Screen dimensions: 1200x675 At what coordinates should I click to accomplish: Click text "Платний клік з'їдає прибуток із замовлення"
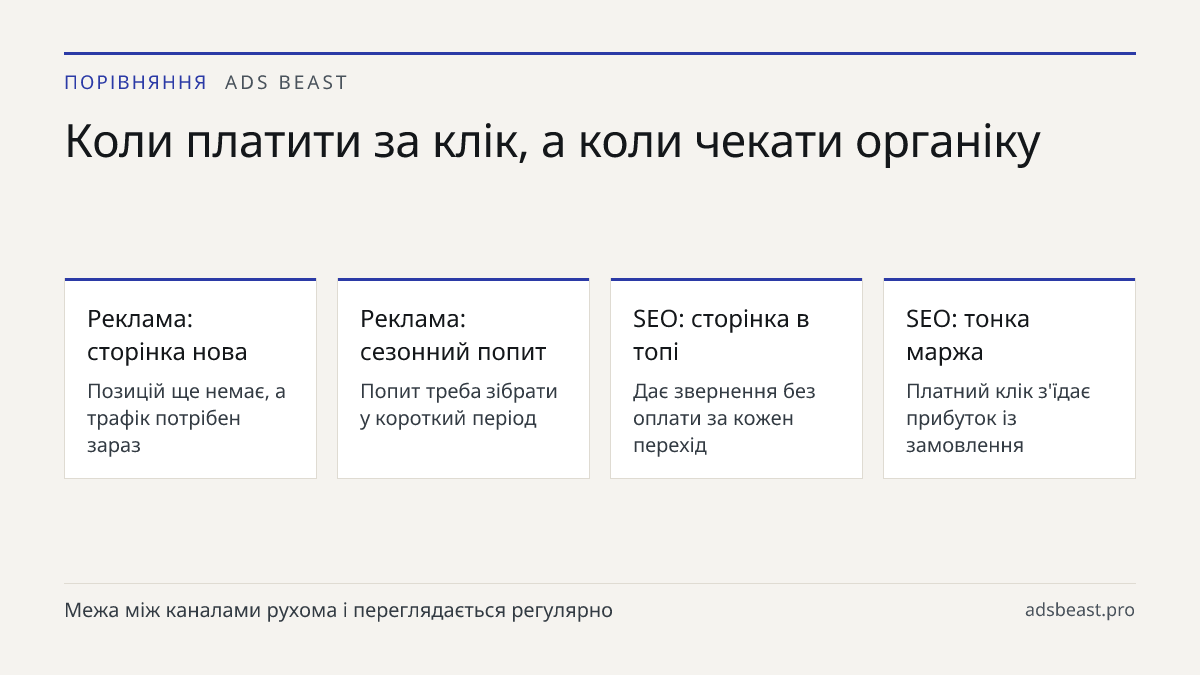[998, 418]
